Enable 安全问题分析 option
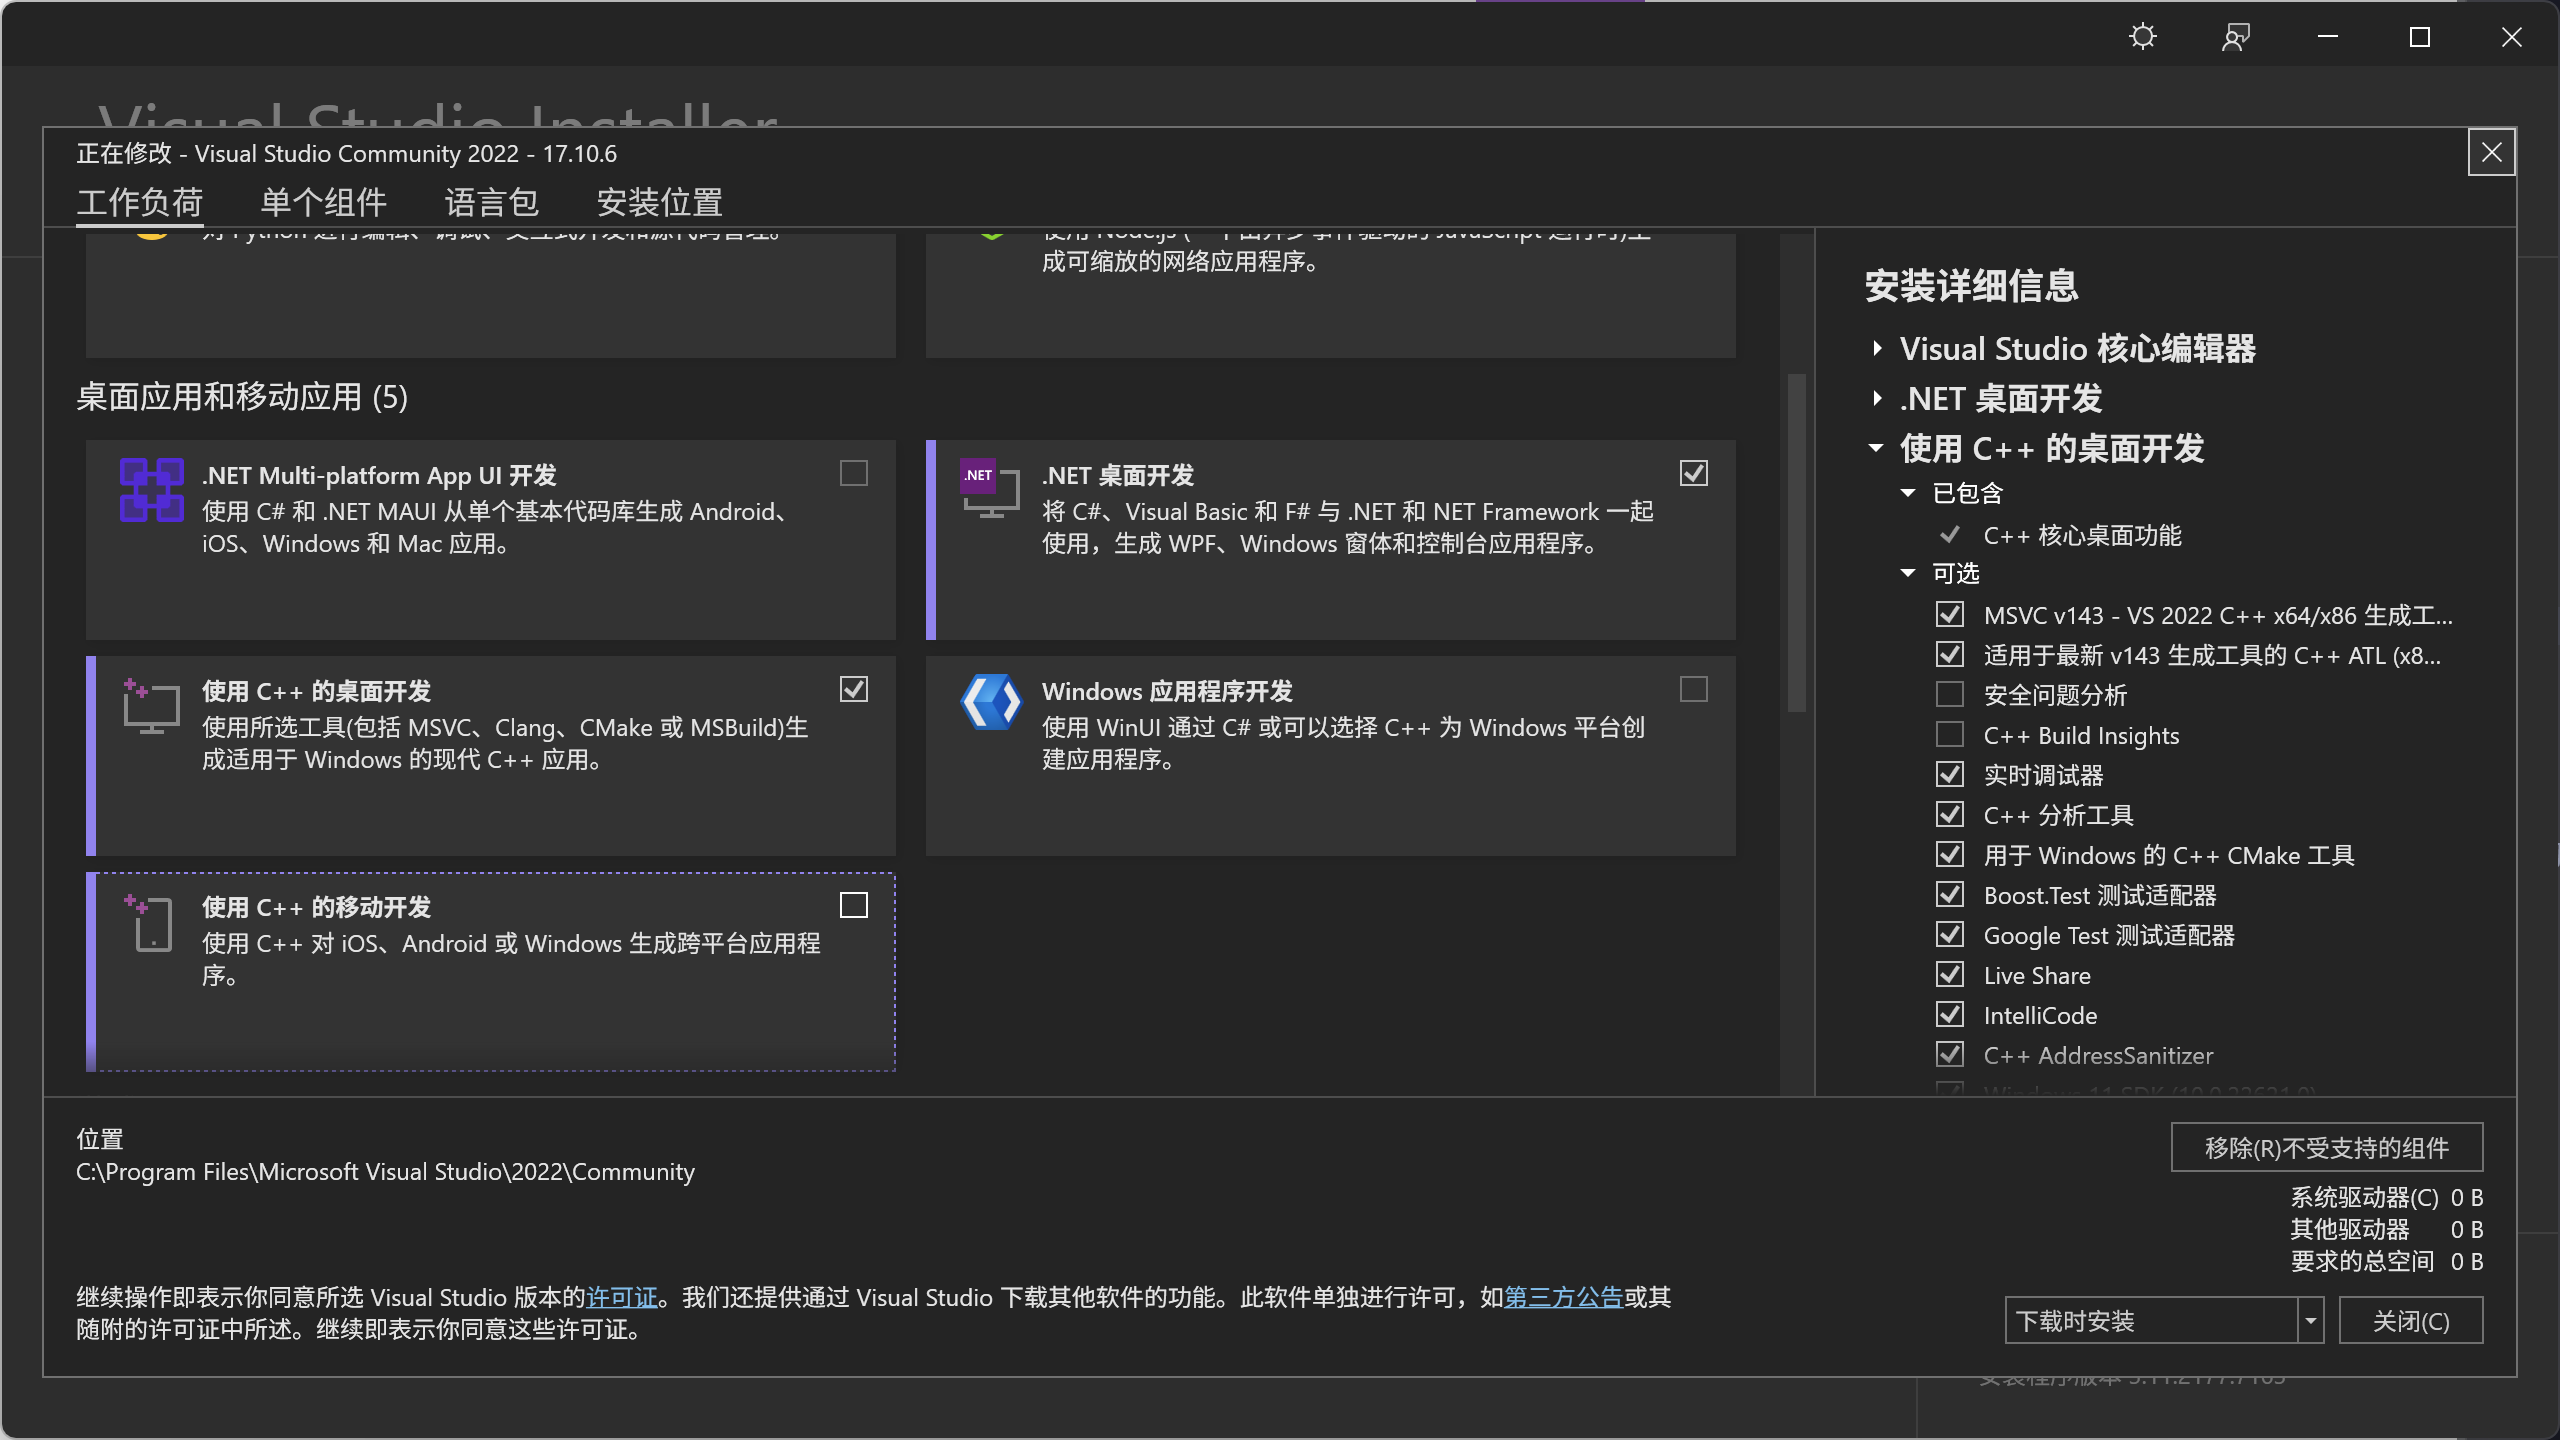 (1950, 694)
